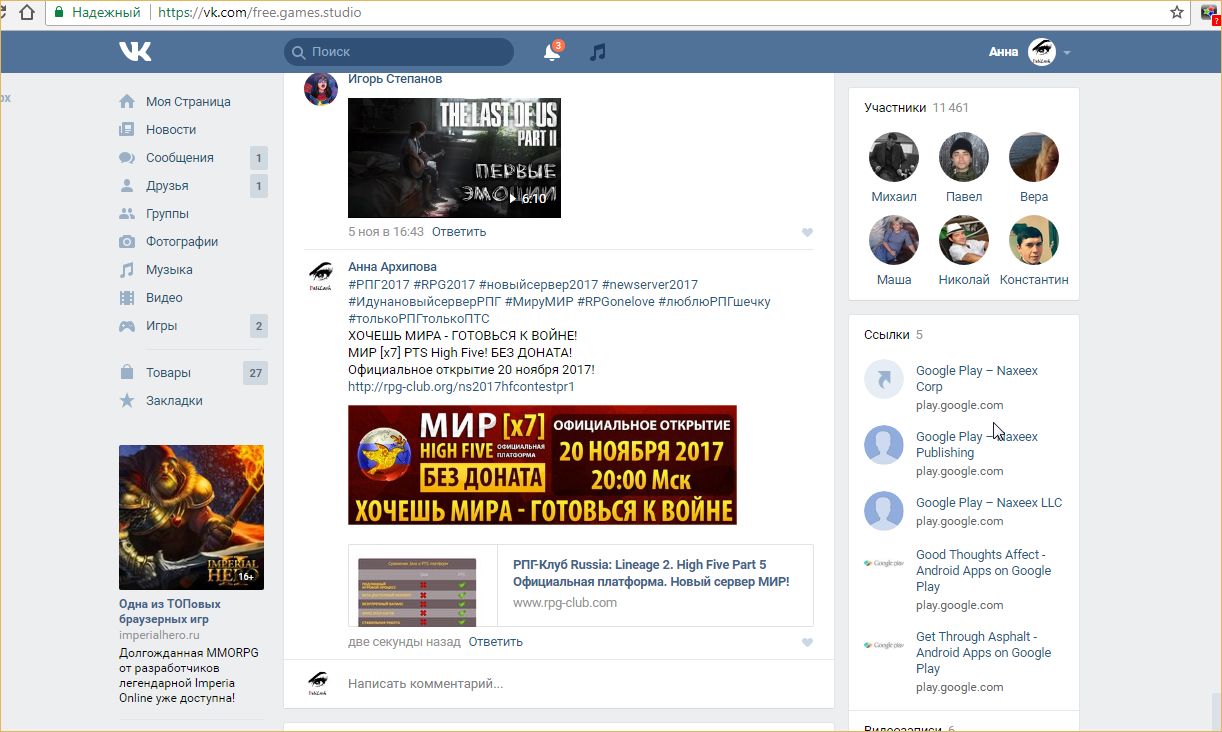Click the Игры gamepad icon

click(x=127, y=326)
